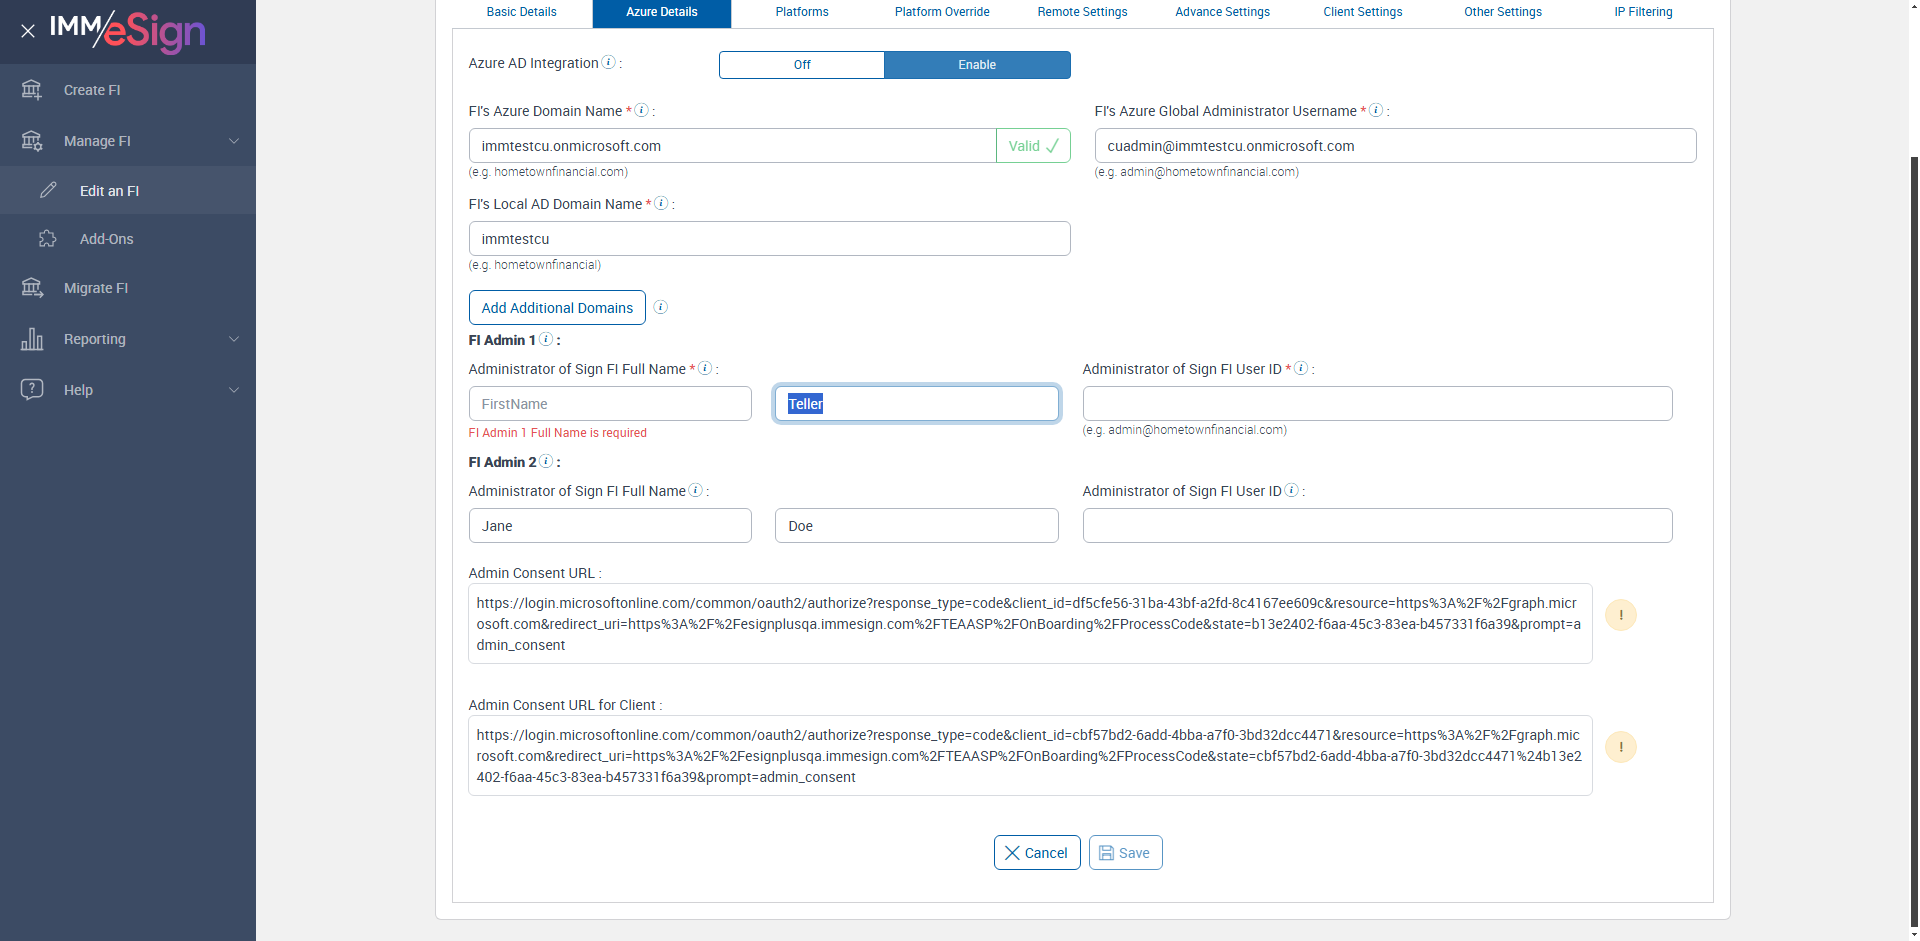1920x941 pixels.
Task: Click info icon beside Add Additional Domains
Action: [x=661, y=307]
